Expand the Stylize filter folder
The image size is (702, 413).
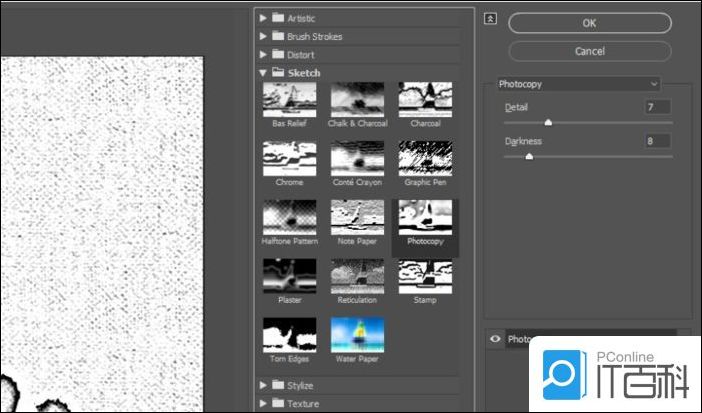click(263, 385)
